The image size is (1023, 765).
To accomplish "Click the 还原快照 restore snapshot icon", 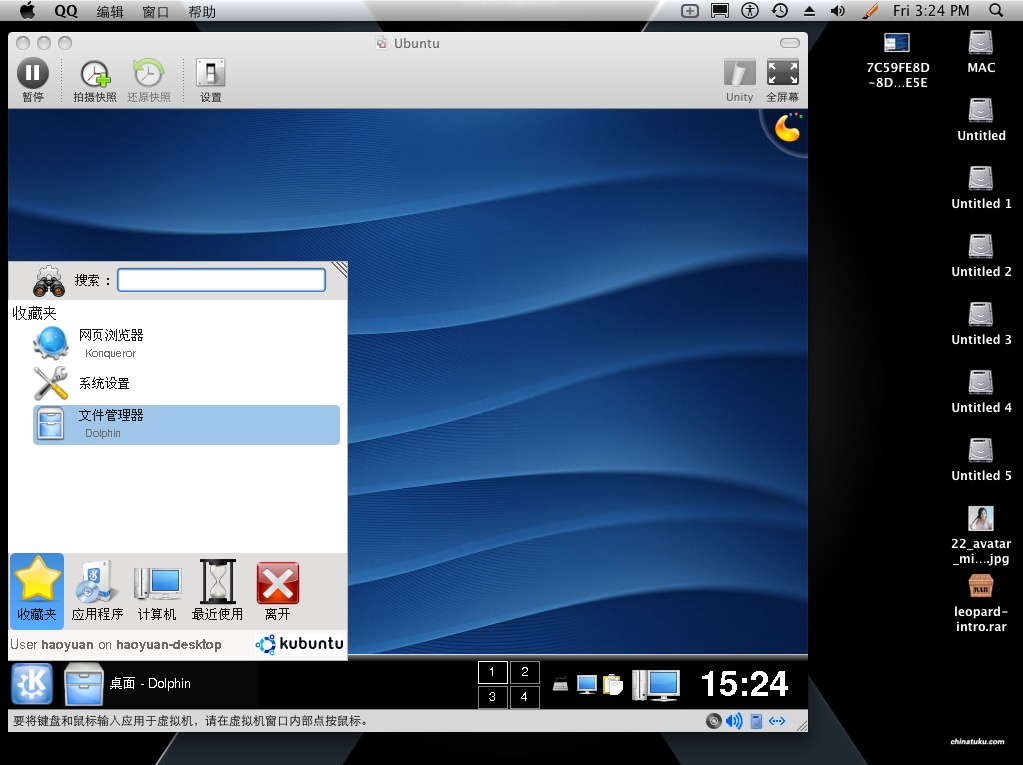I will coord(149,74).
